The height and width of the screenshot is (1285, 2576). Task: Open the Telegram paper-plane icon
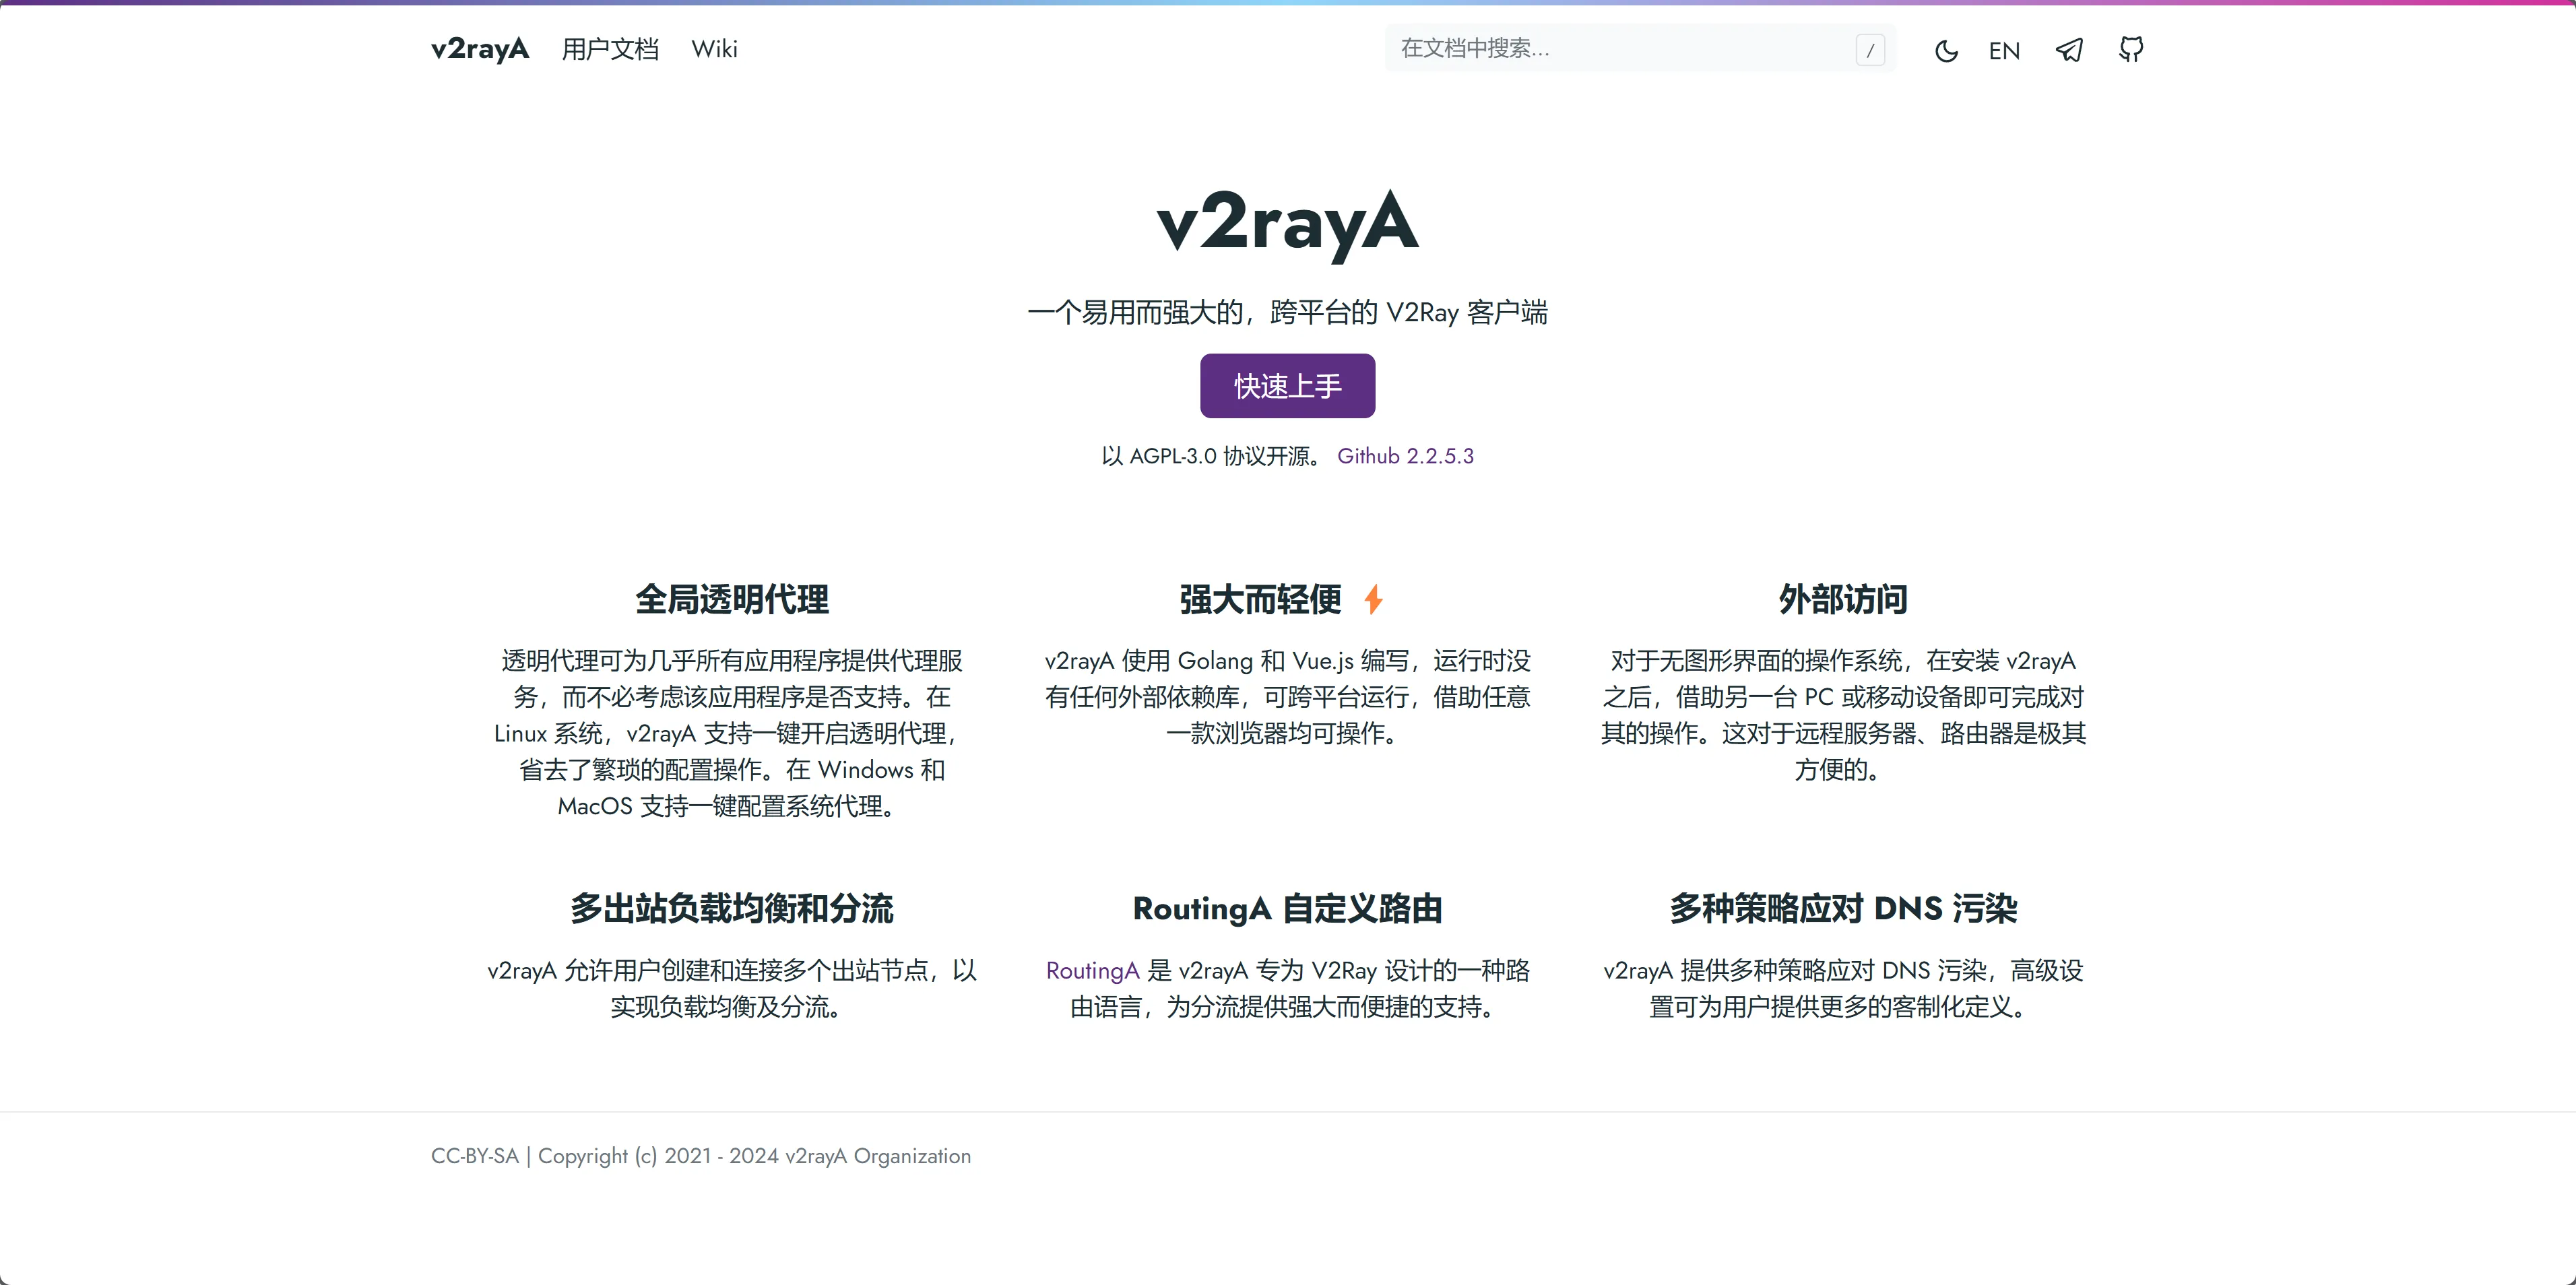tap(2069, 50)
